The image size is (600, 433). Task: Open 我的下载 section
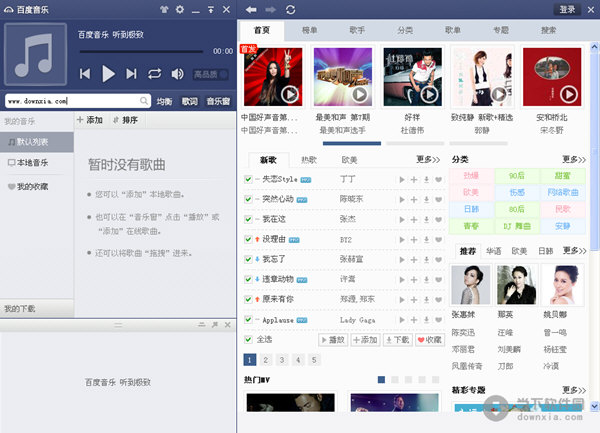click(x=37, y=308)
